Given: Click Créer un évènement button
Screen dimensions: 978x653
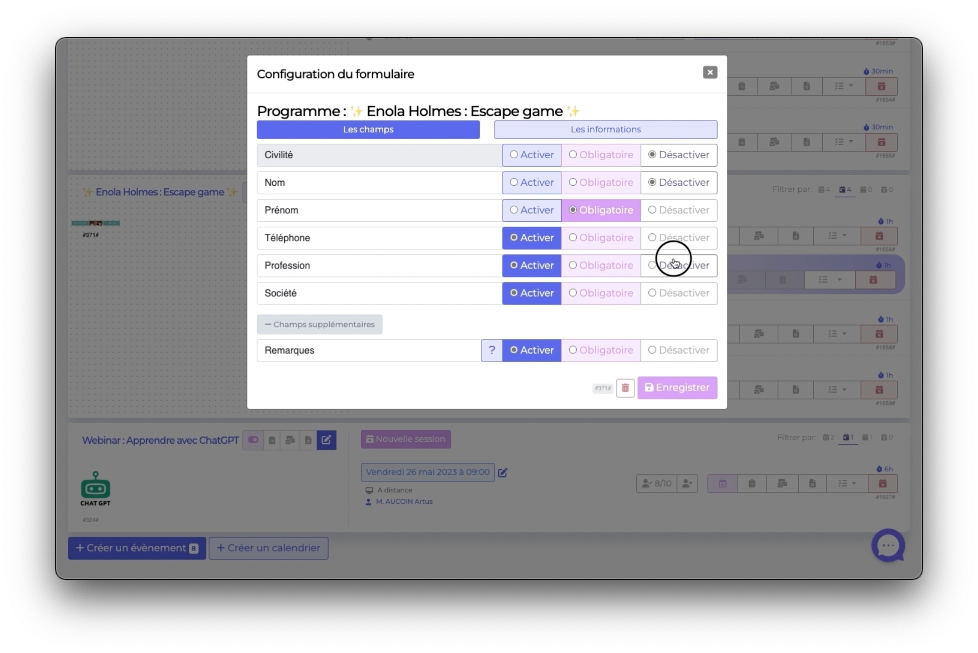Looking at the screenshot, I should (136, 548).
